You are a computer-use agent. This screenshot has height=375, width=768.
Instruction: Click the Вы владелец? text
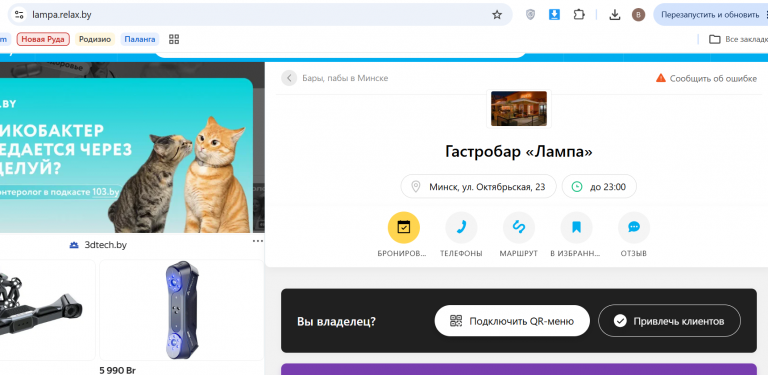(336, 322)
